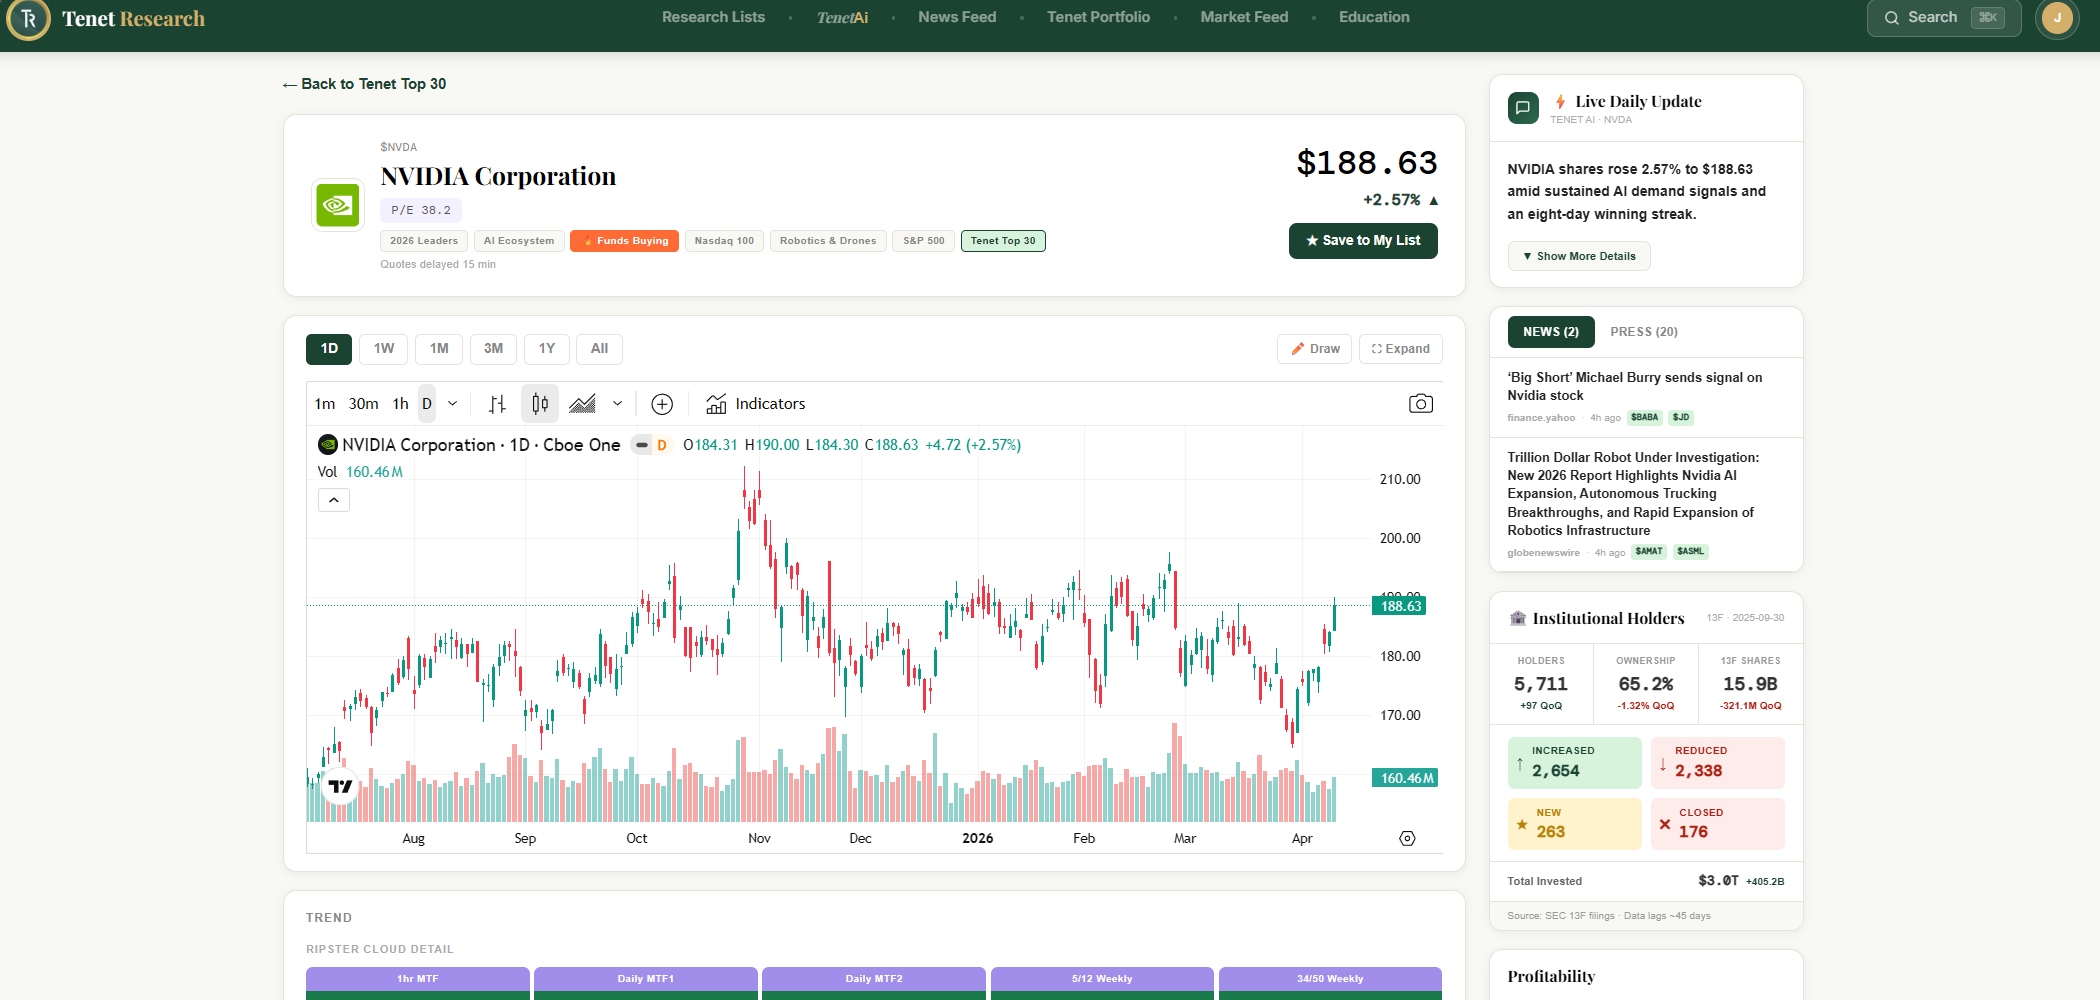This screenshot has height=1000, width=2100.
Task: Click the Institutional Holders bank icon
Action: (x=1518, y=619)
